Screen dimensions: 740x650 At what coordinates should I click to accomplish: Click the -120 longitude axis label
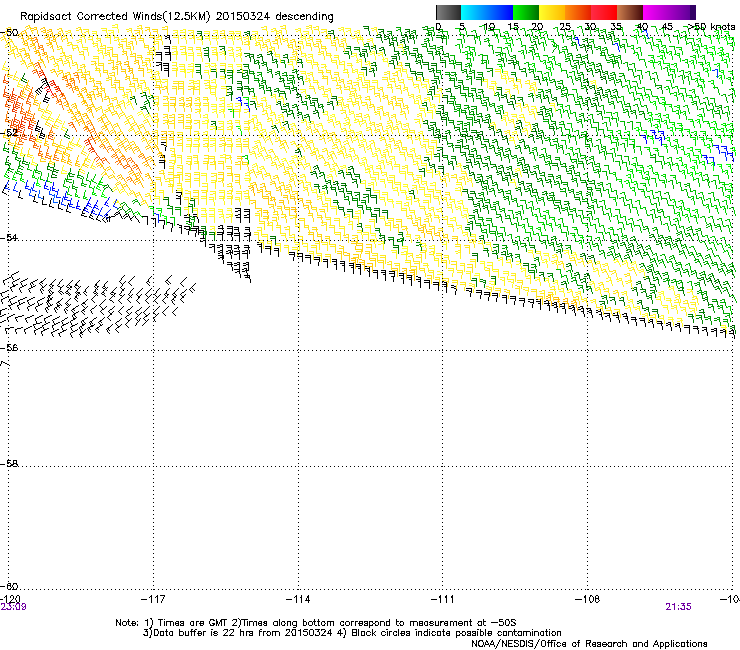[x=10, y=599]
